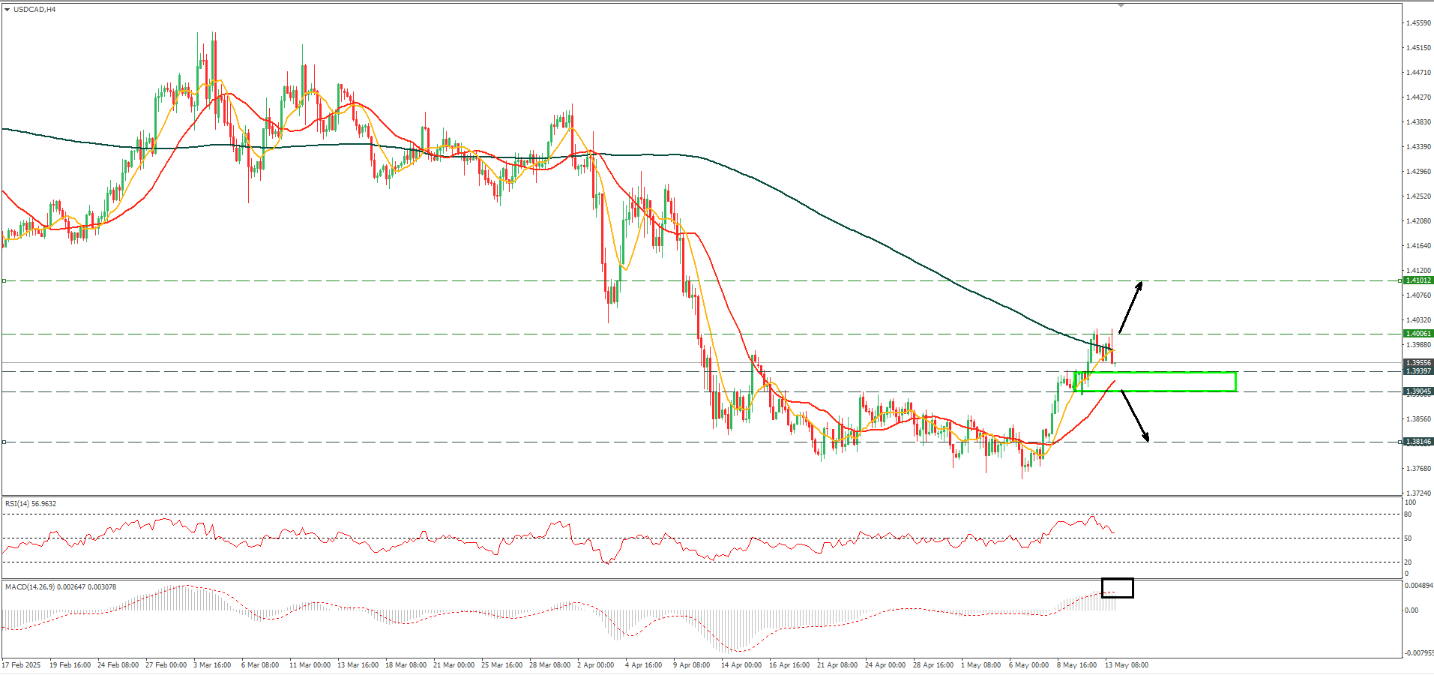Click the 27 Feb 00:00 time label
The image size is (1434, 675).
tap(166, 664)
